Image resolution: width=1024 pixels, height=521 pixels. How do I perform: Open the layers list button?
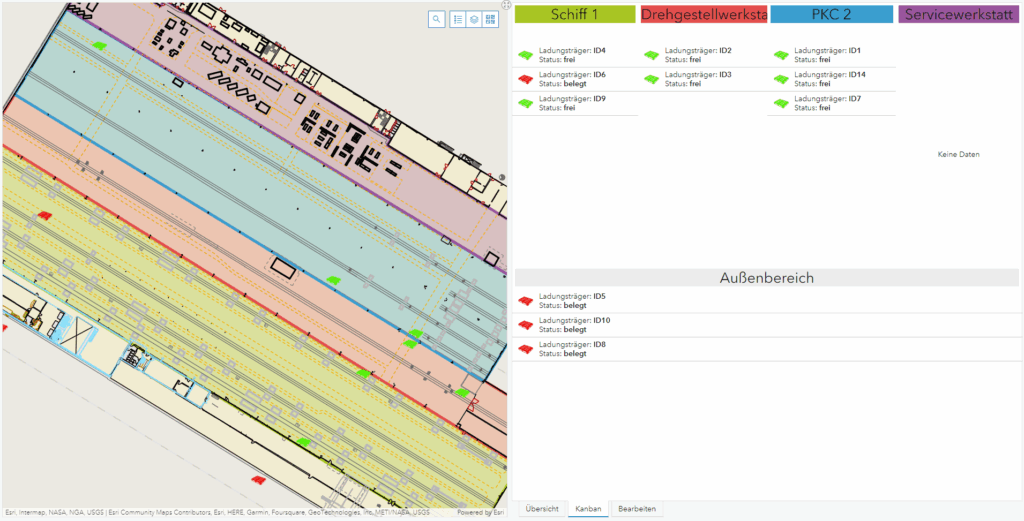474,20
